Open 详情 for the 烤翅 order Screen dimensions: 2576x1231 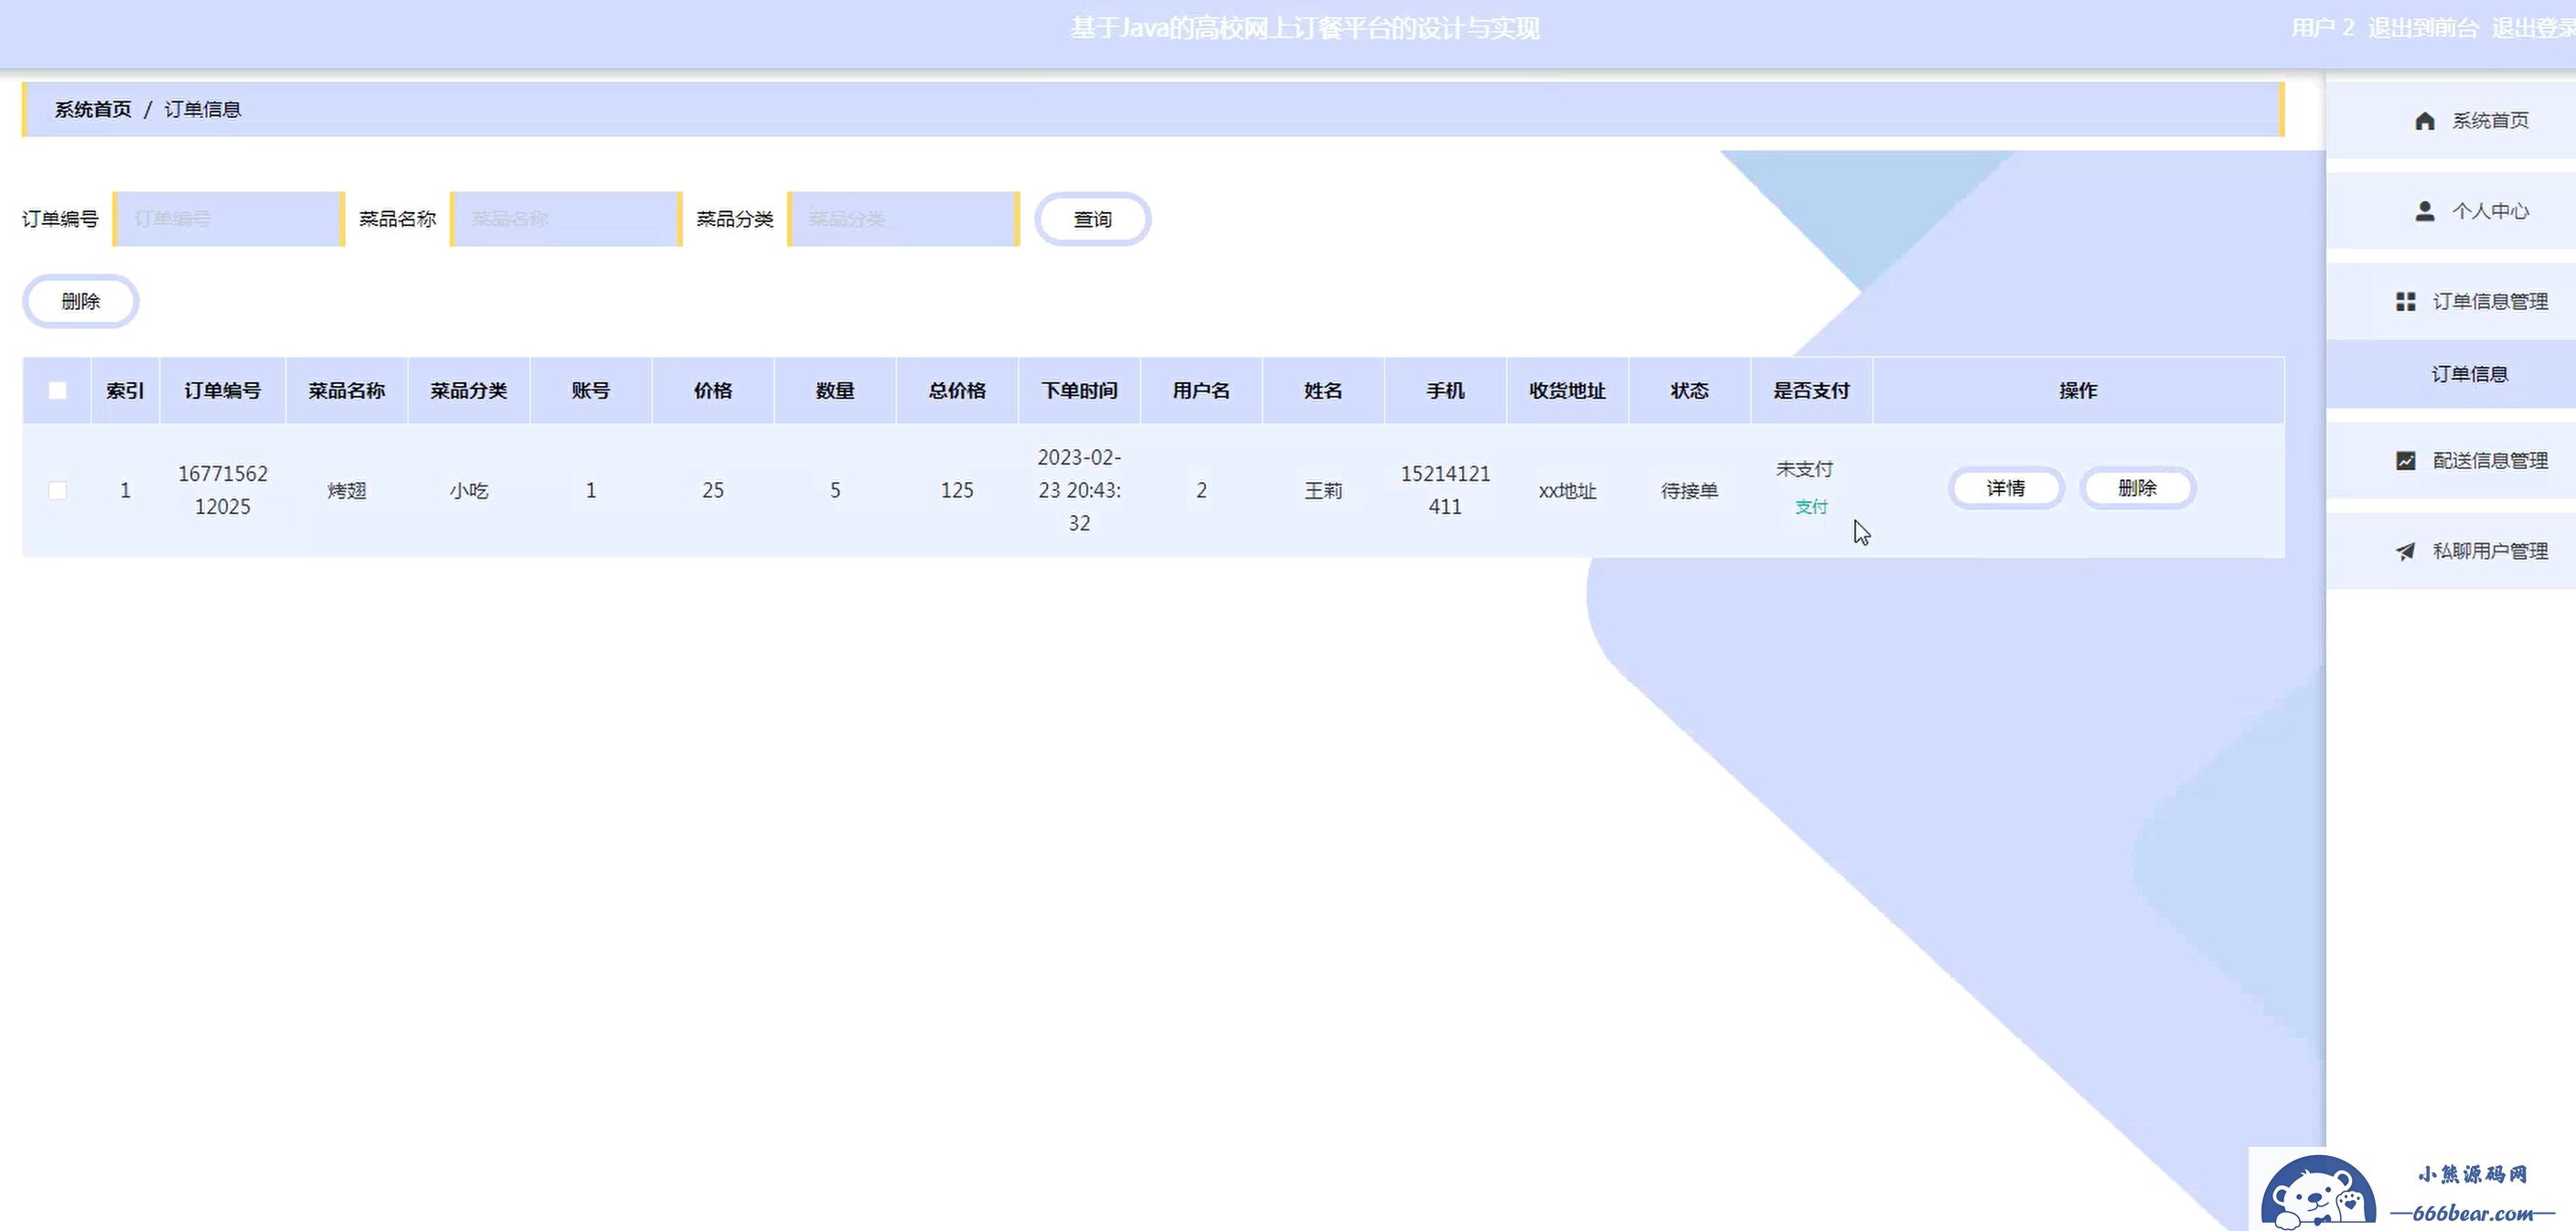point(2006,488)
